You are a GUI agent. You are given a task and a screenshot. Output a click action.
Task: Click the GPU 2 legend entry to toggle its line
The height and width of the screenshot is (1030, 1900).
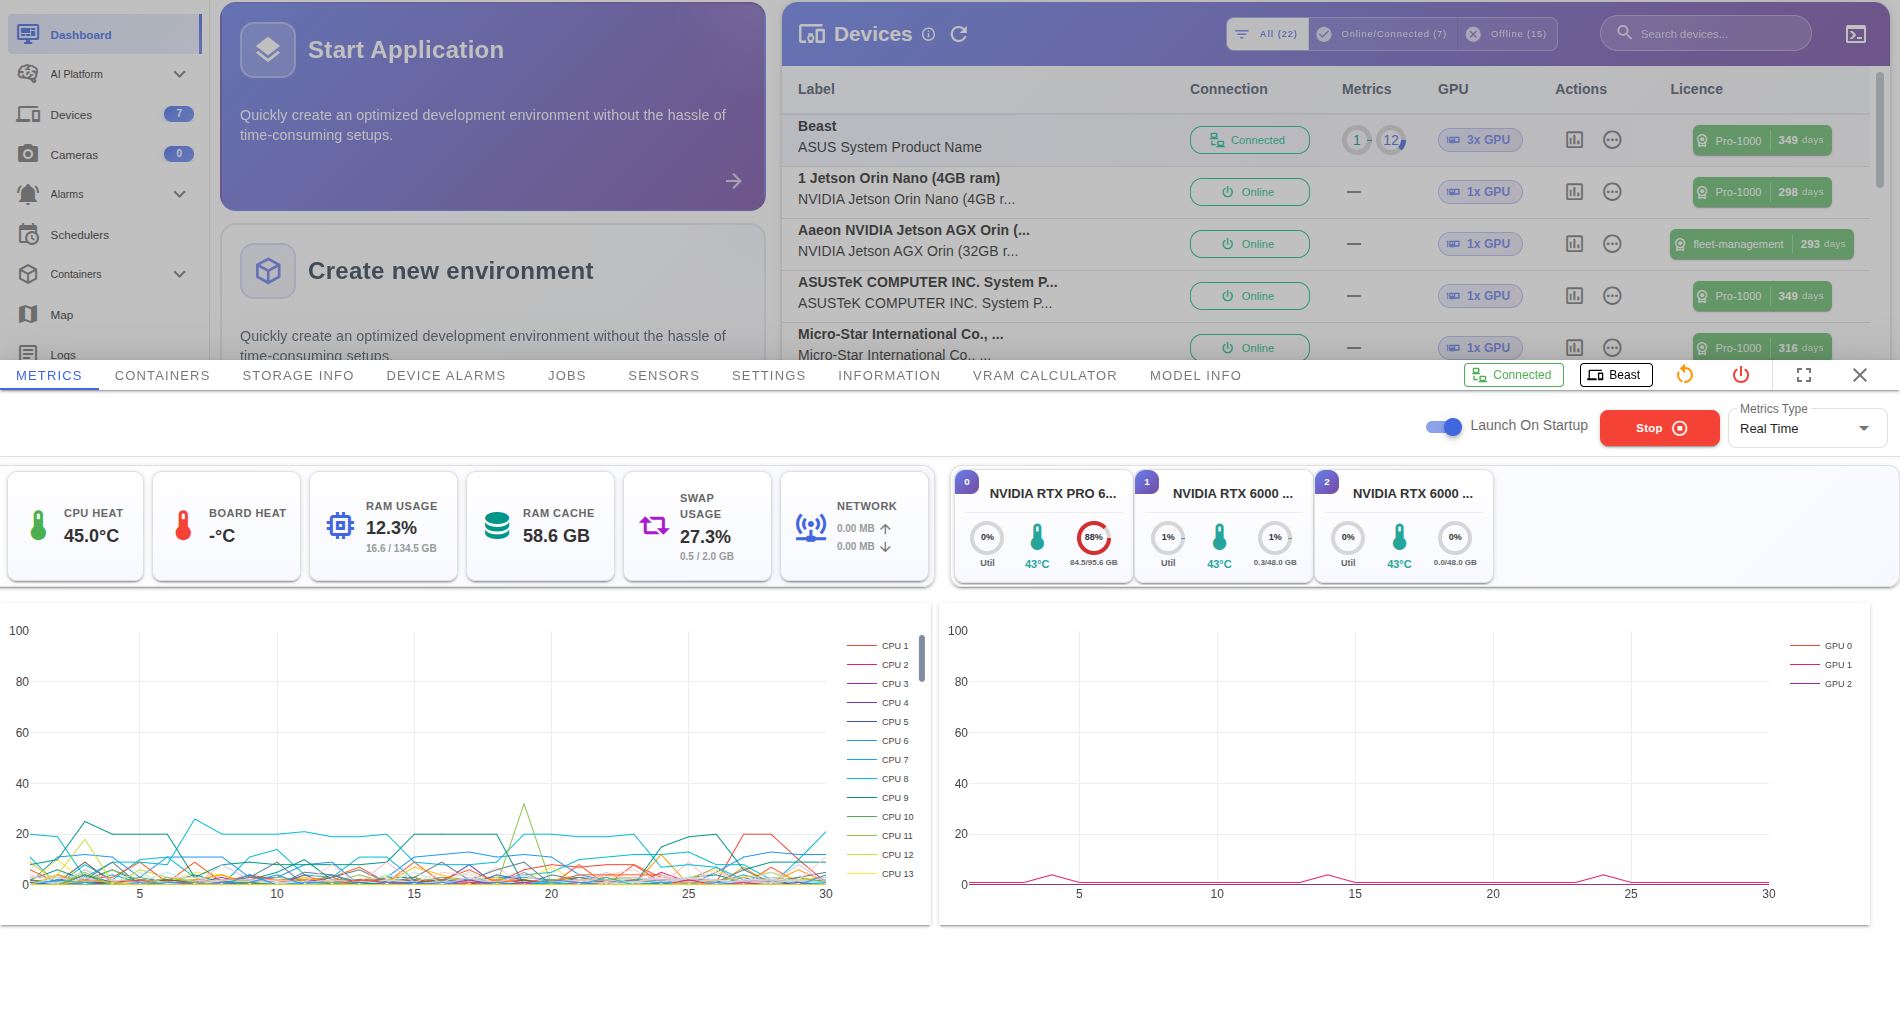(x=1836, y=684)
